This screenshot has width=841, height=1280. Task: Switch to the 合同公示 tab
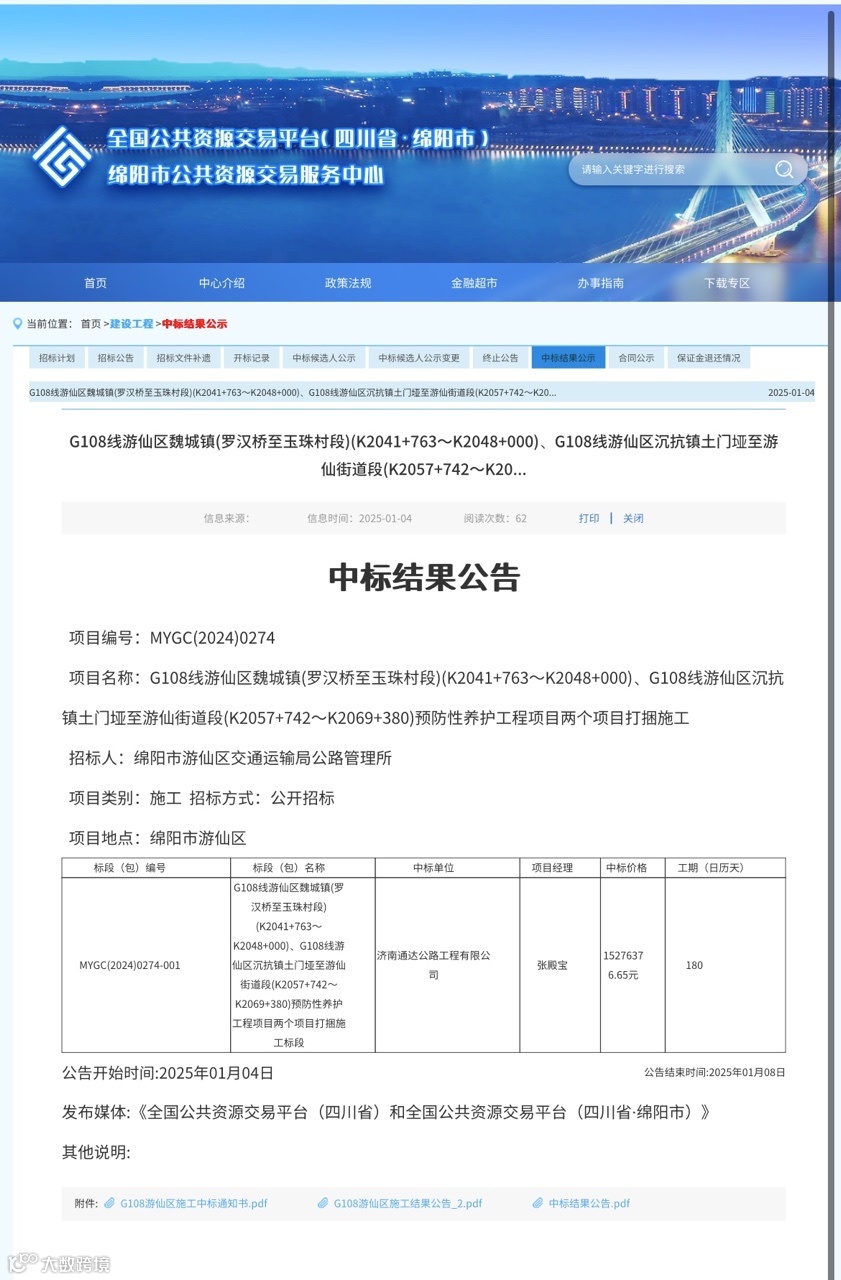coord(636,358)
